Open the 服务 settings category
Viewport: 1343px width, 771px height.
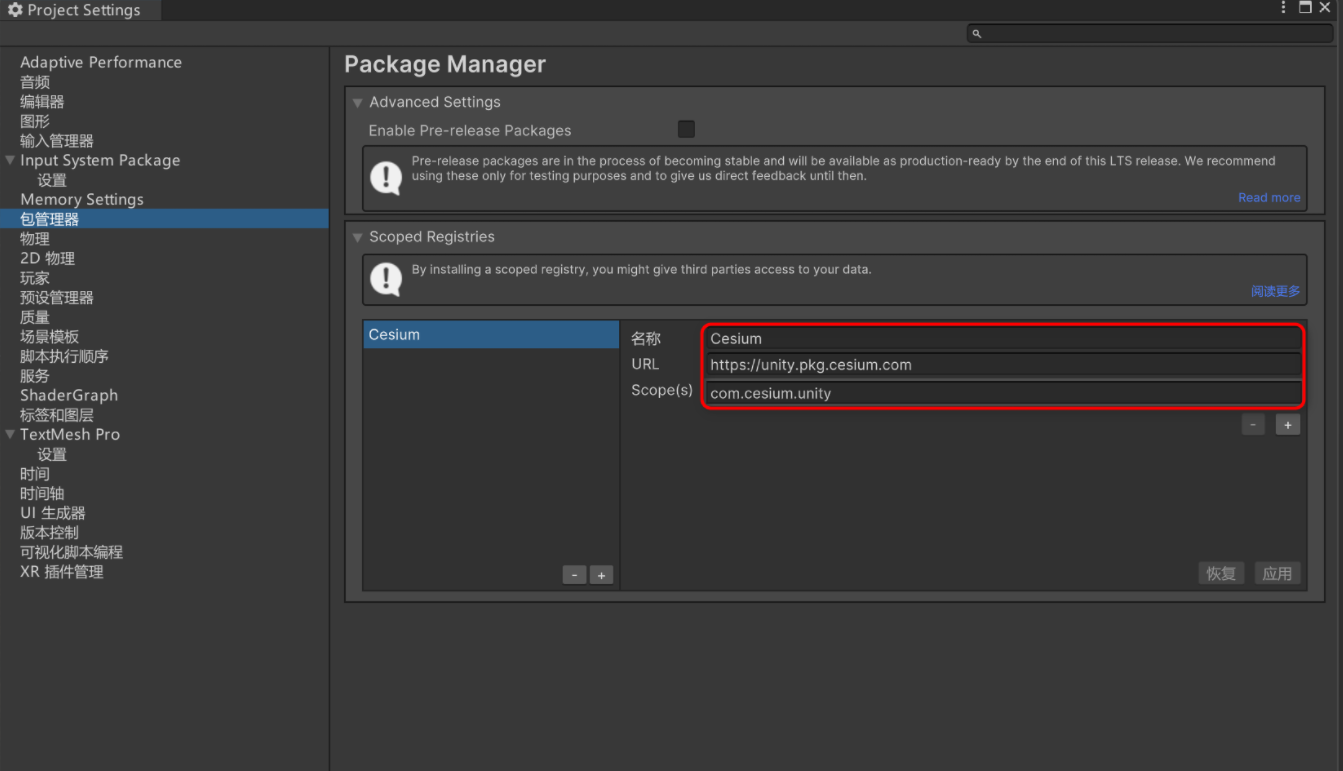pos(35,376)
